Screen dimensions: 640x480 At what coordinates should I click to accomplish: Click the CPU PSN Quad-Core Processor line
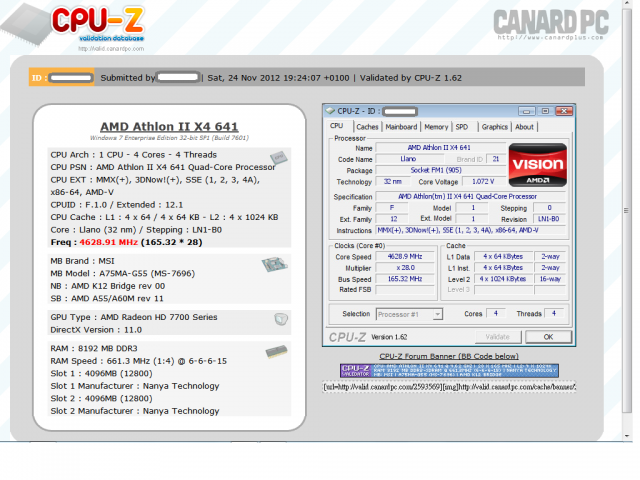point(163,167)
